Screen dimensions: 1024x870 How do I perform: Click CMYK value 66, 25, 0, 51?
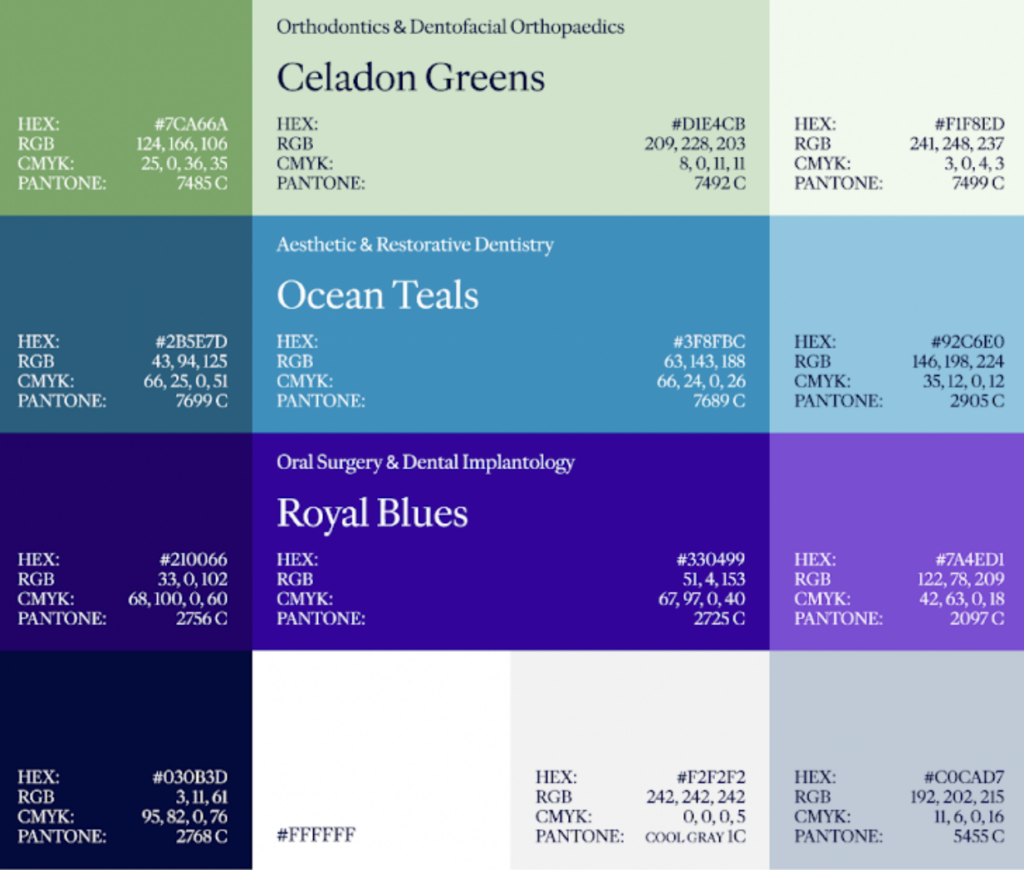click(x=185, y=381)
